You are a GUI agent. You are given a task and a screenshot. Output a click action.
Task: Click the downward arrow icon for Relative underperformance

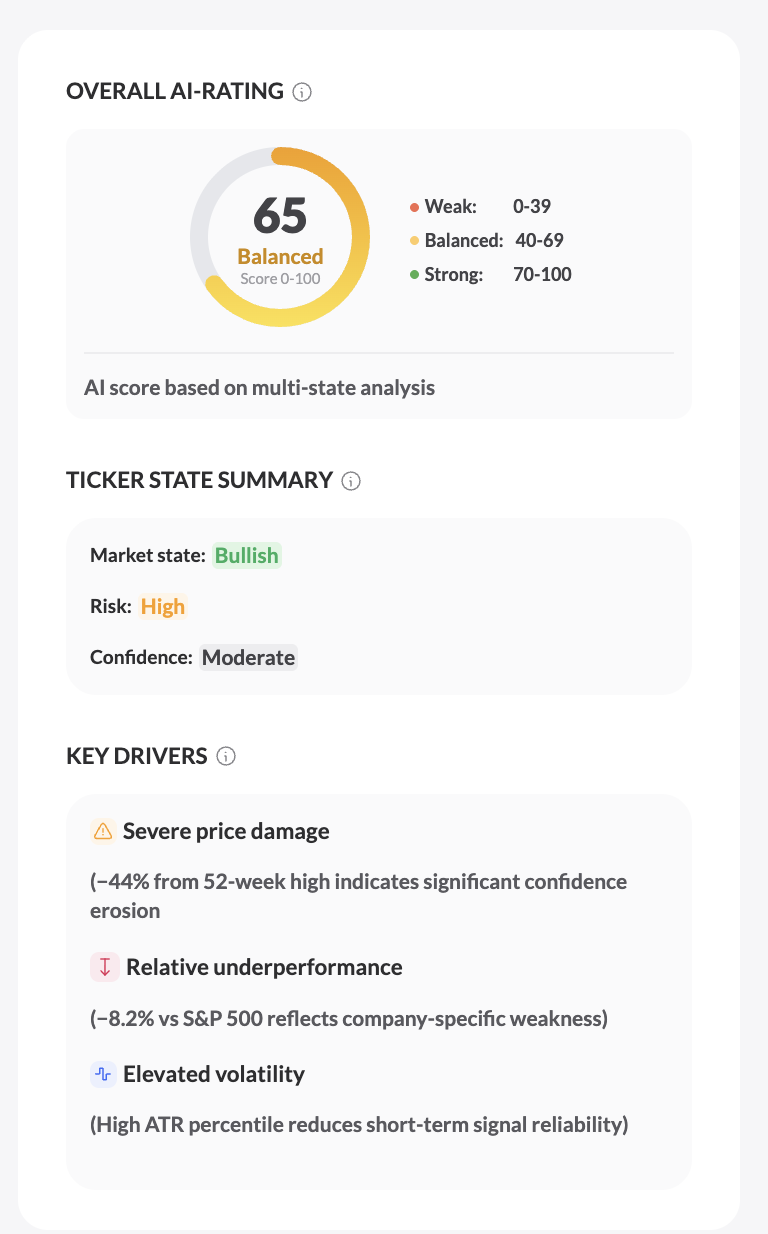[x=101, y=967]
